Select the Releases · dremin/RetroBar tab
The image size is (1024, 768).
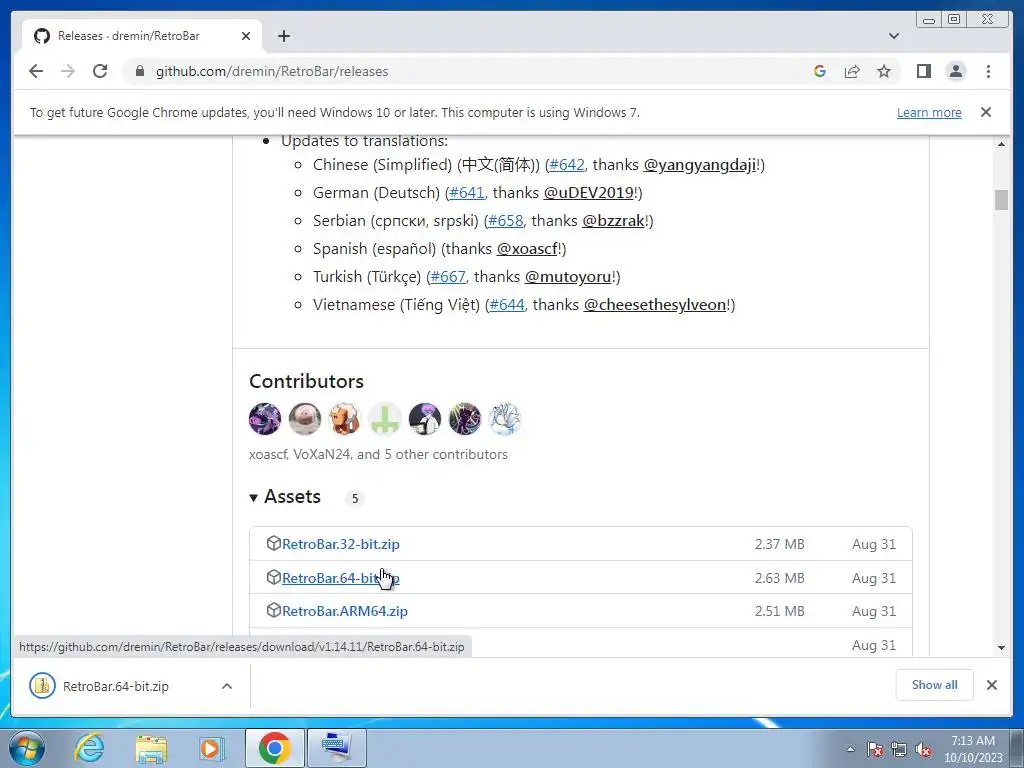tap(142, 36)
